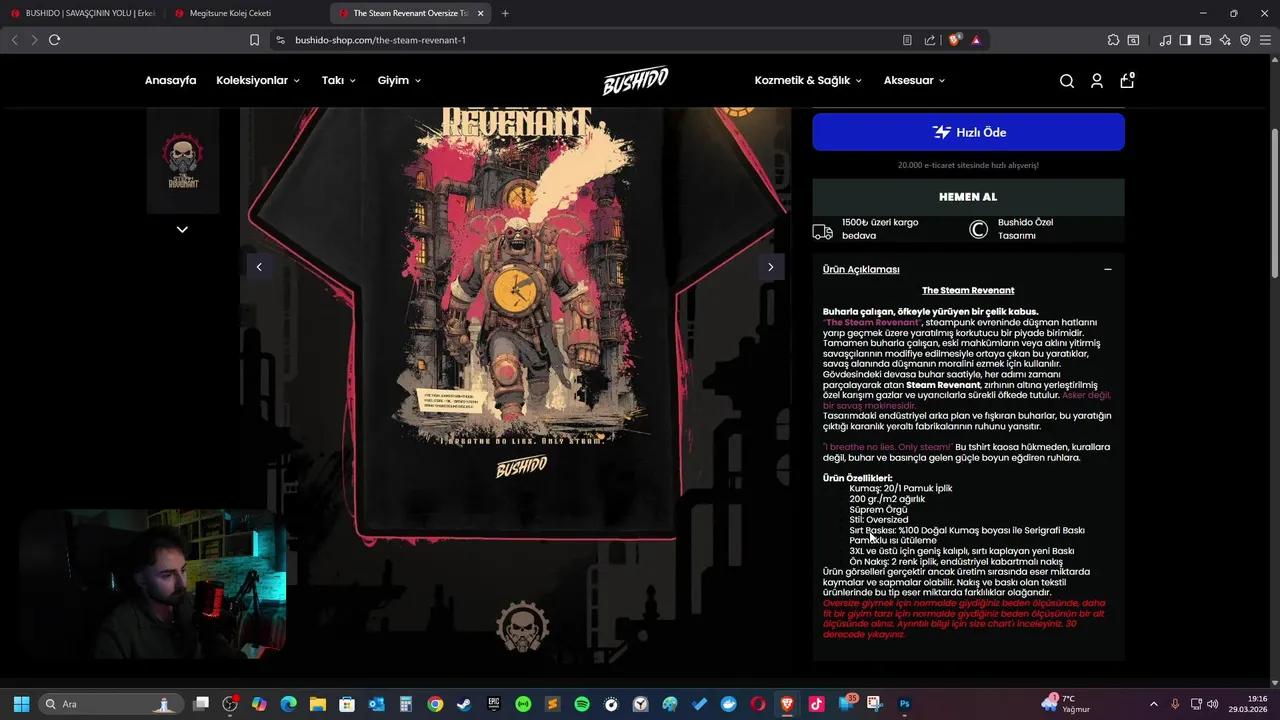Image resolution: width=1280 pixels, height=720 pixels.
Task: Click the HEMEN AL button
Action: (x=968, y=197)
